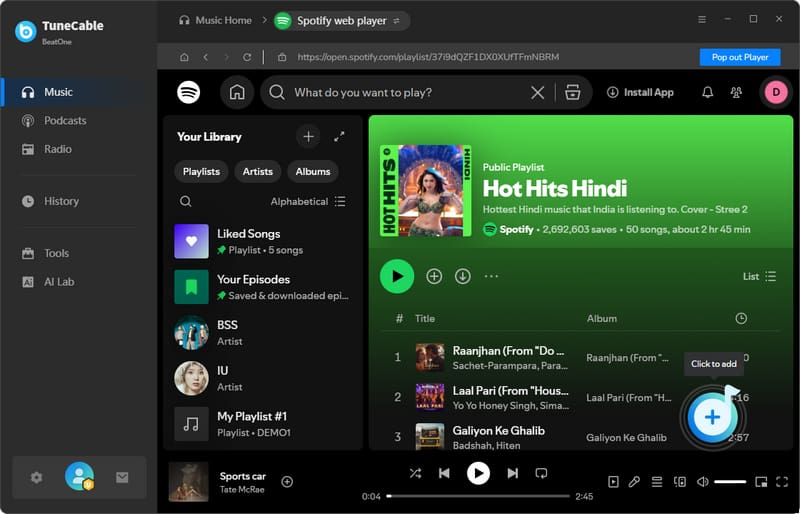This screenshot has width=800, height=514.
Task: Adjust the volume slider
Action: coord(730,481)
